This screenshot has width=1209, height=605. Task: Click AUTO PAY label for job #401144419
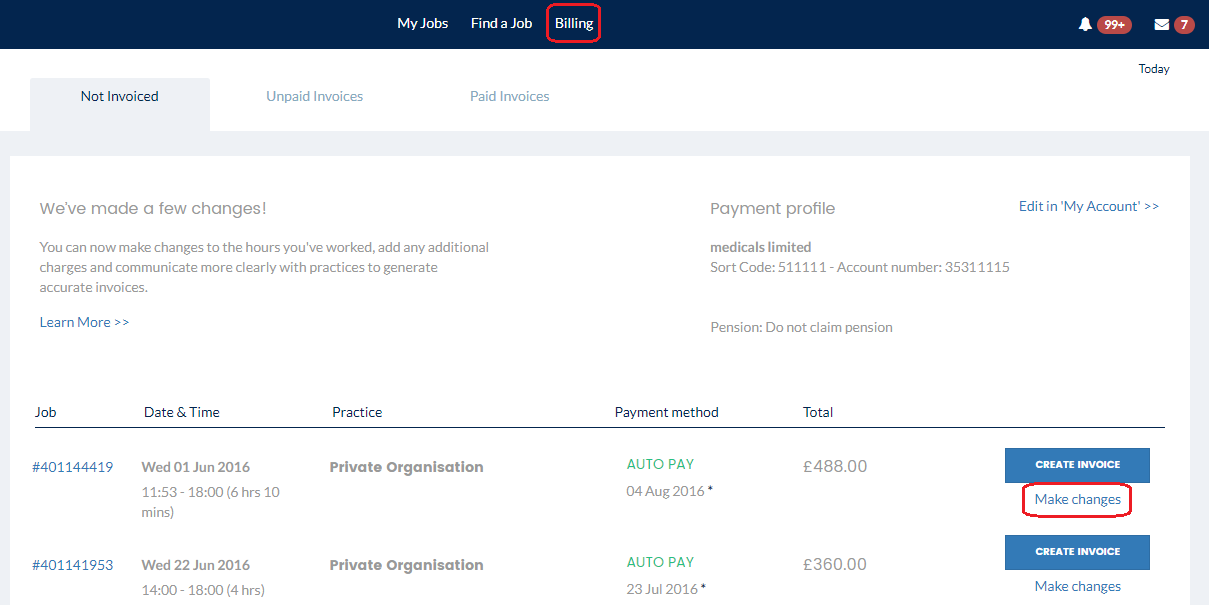click(660, 464)
